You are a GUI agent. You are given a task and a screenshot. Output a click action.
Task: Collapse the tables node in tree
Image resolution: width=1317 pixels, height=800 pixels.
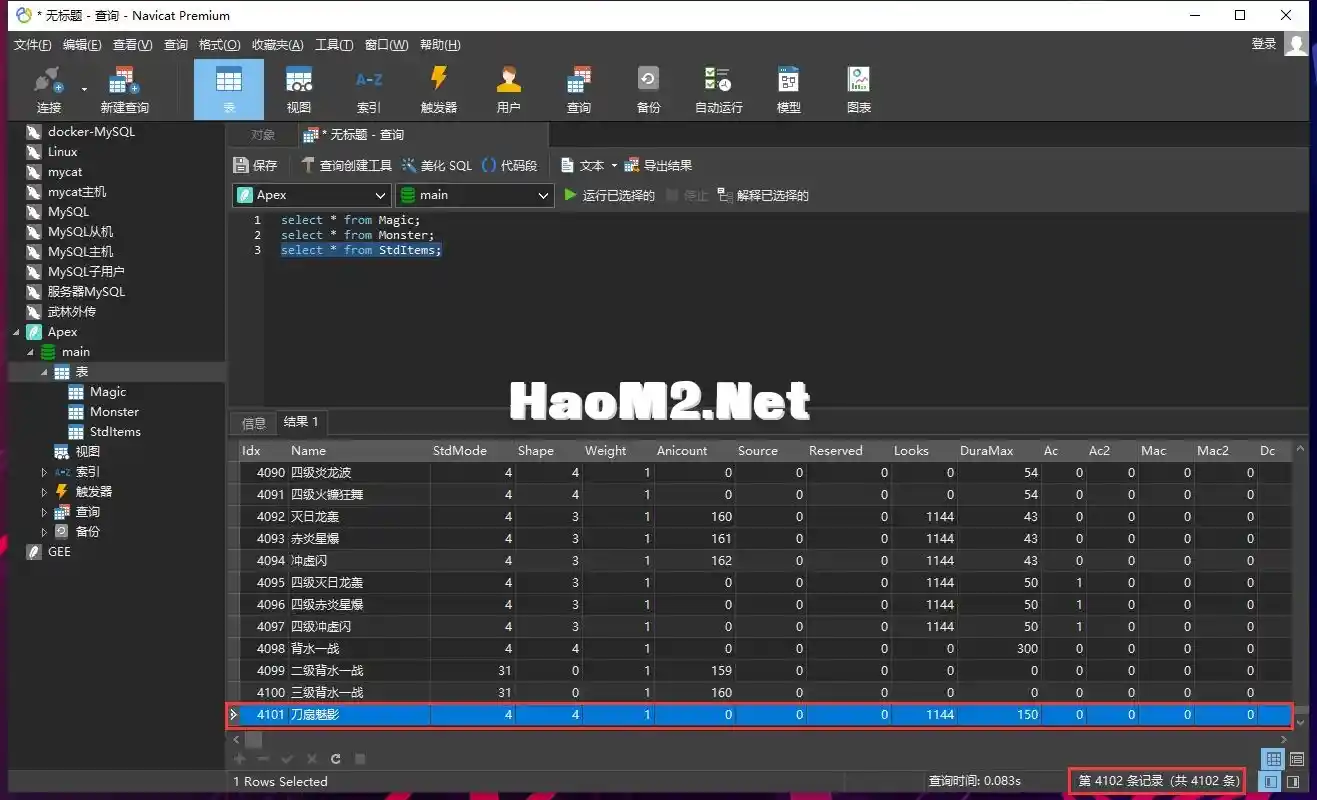click(44, 372)
